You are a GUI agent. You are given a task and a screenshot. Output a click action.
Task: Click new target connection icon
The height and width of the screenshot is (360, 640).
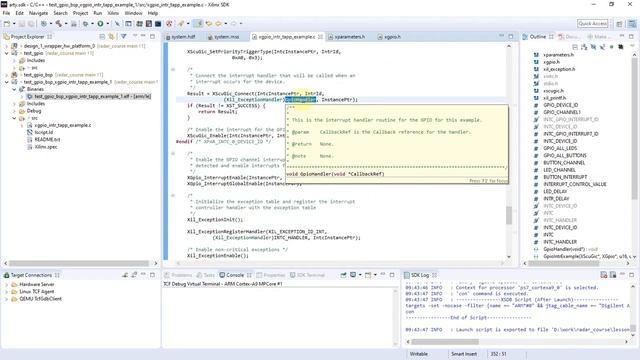coord(125,275)
